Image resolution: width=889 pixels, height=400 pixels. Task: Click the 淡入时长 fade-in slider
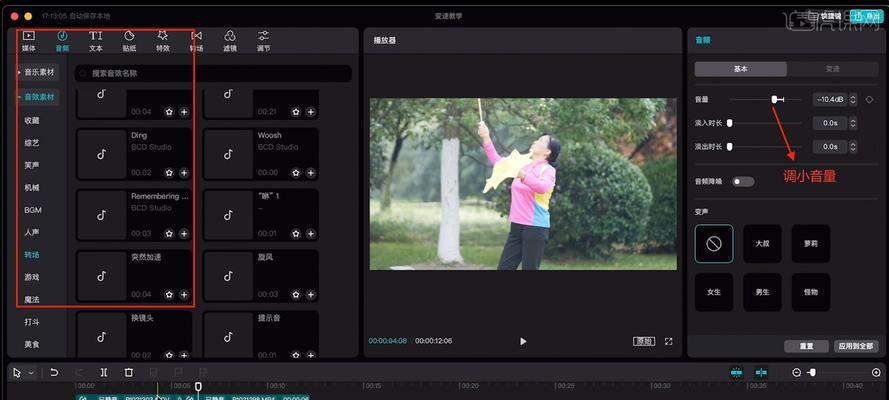tap(765, 123)
